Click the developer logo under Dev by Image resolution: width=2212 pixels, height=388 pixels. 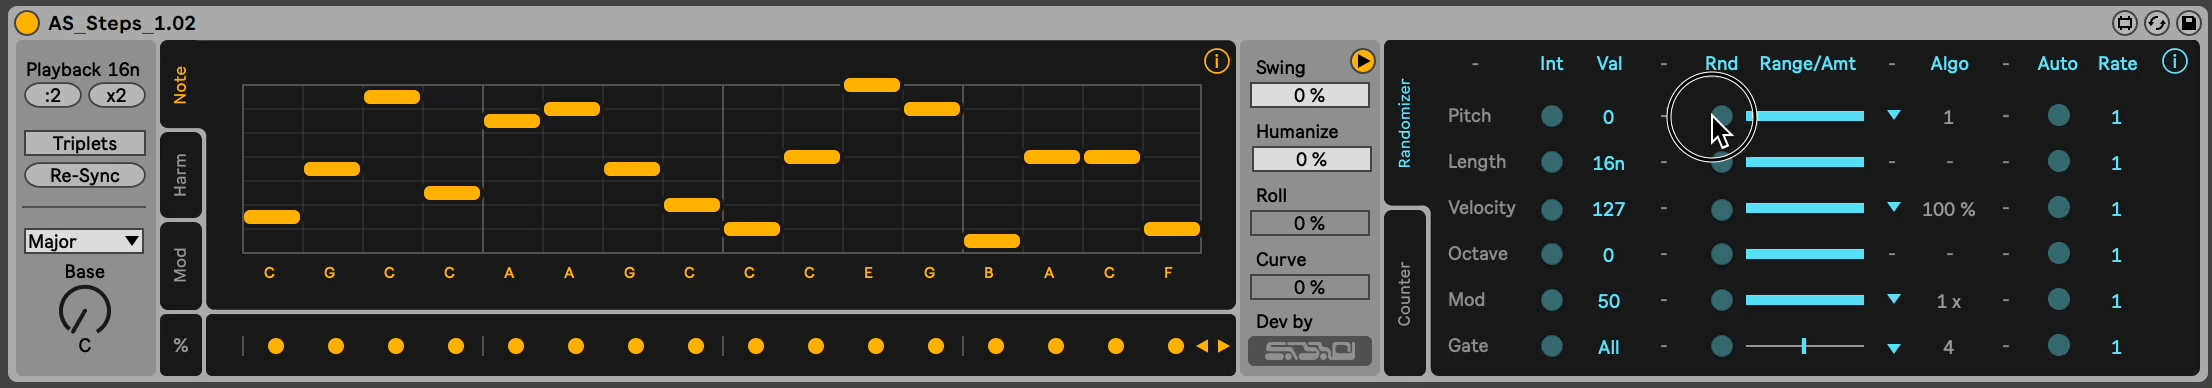coord(1310,351)
